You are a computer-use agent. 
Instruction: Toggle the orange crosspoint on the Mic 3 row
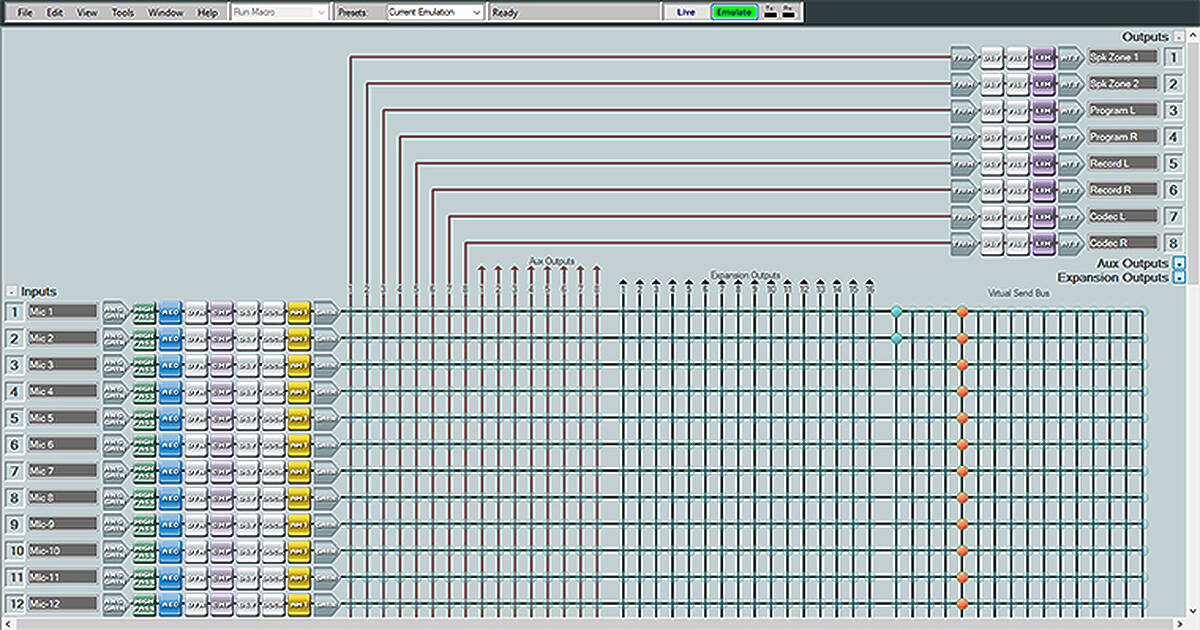(962, 365)
